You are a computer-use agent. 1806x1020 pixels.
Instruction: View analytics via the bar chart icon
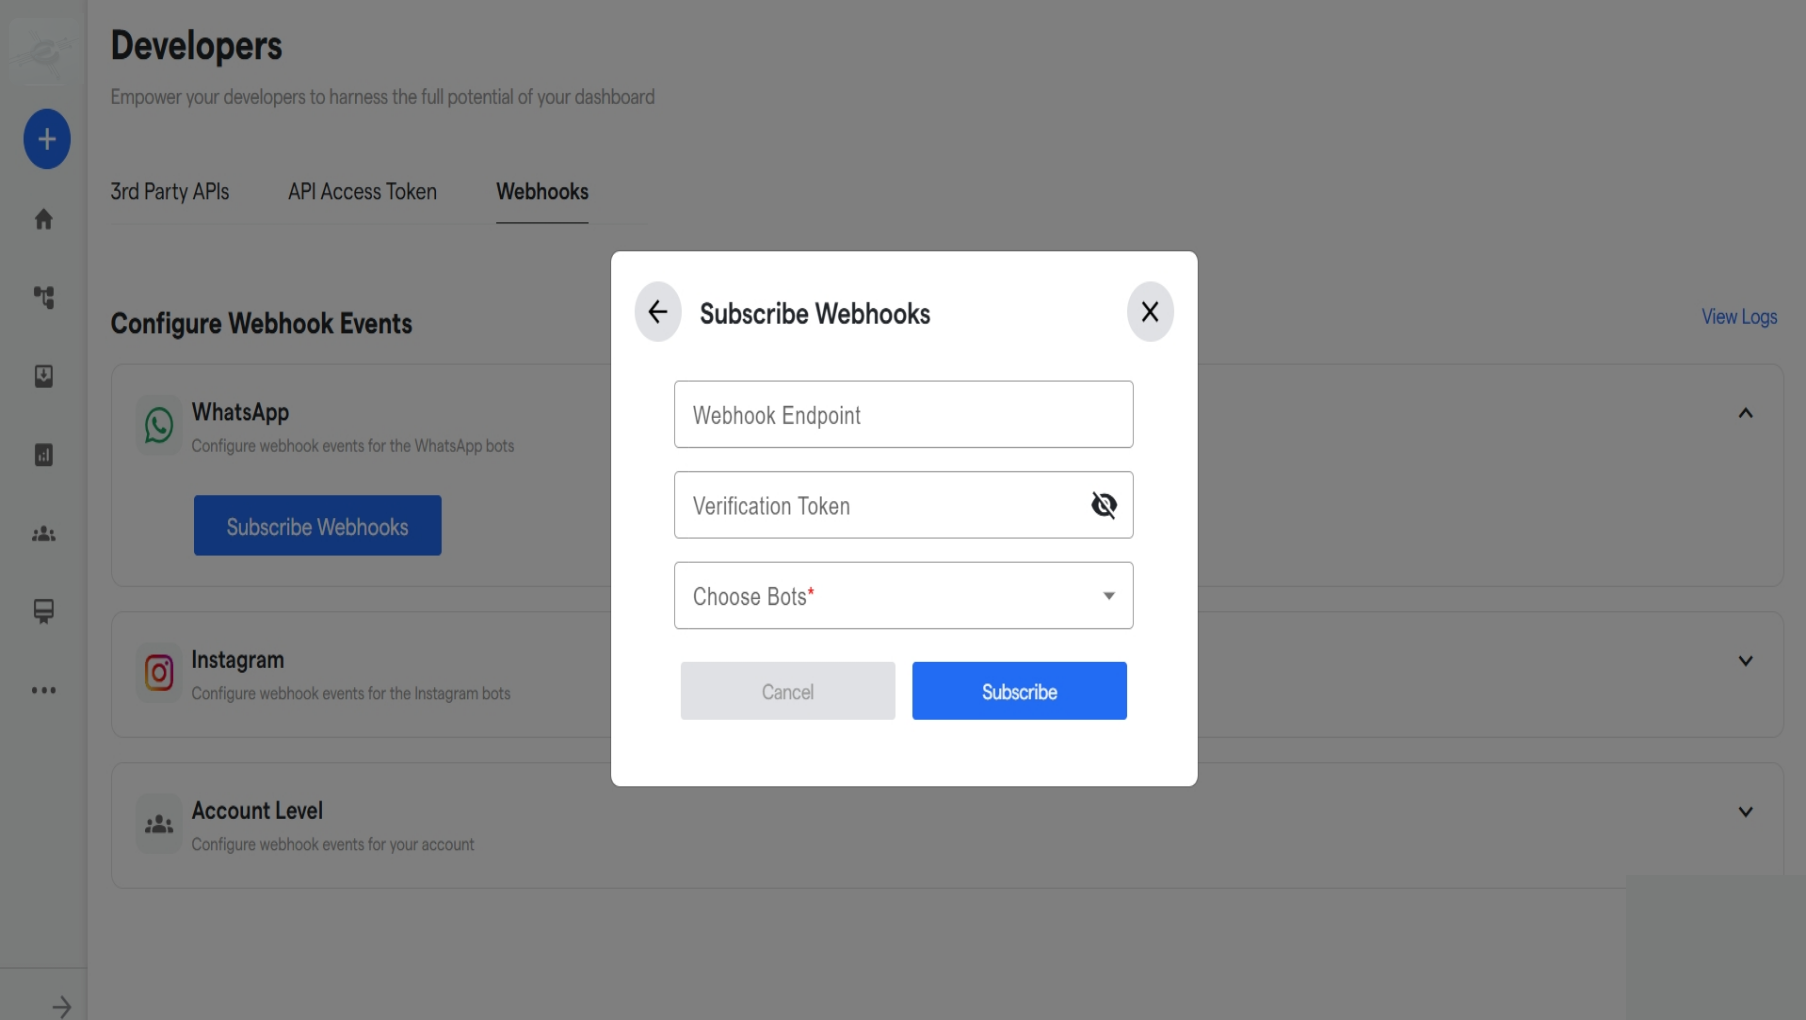click(44, 455)
